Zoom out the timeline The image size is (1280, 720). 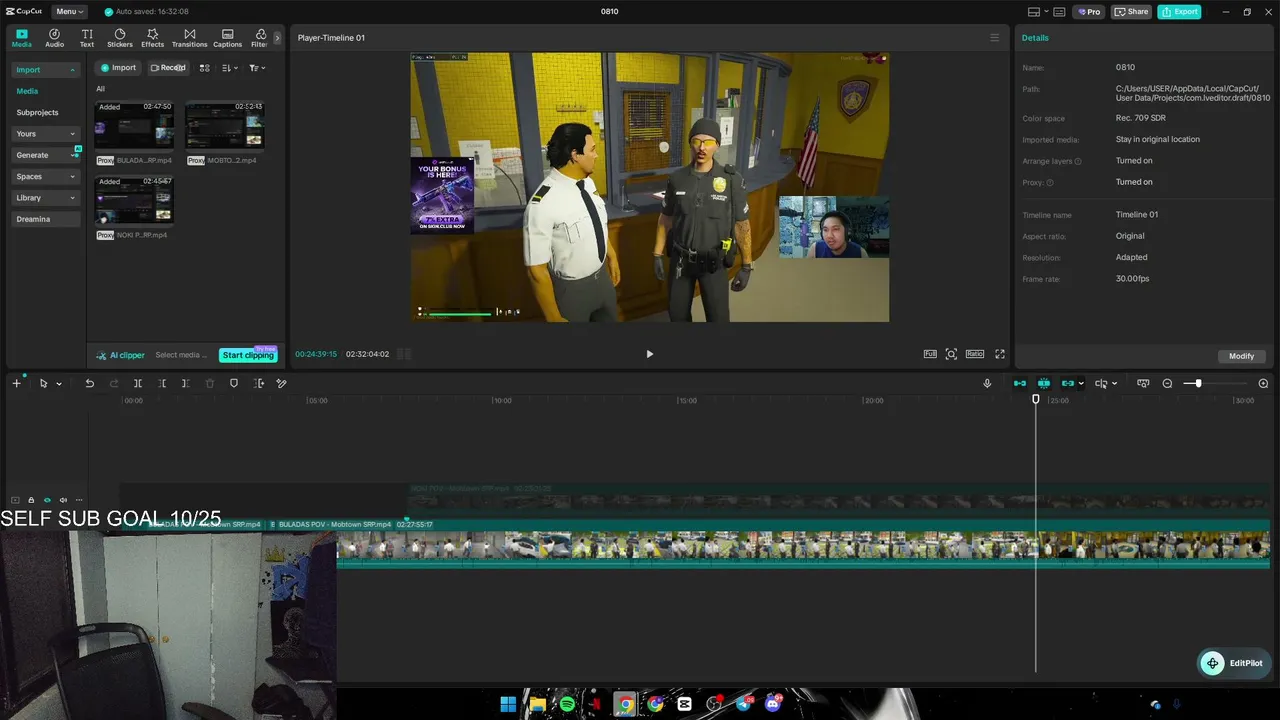1167,383
